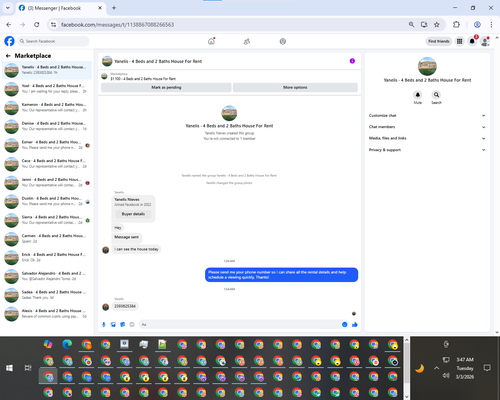Image resolution: width=500 pixels, height=400 pixels.
Task: Open the Esmer conversation
Action: pos(47,145)
